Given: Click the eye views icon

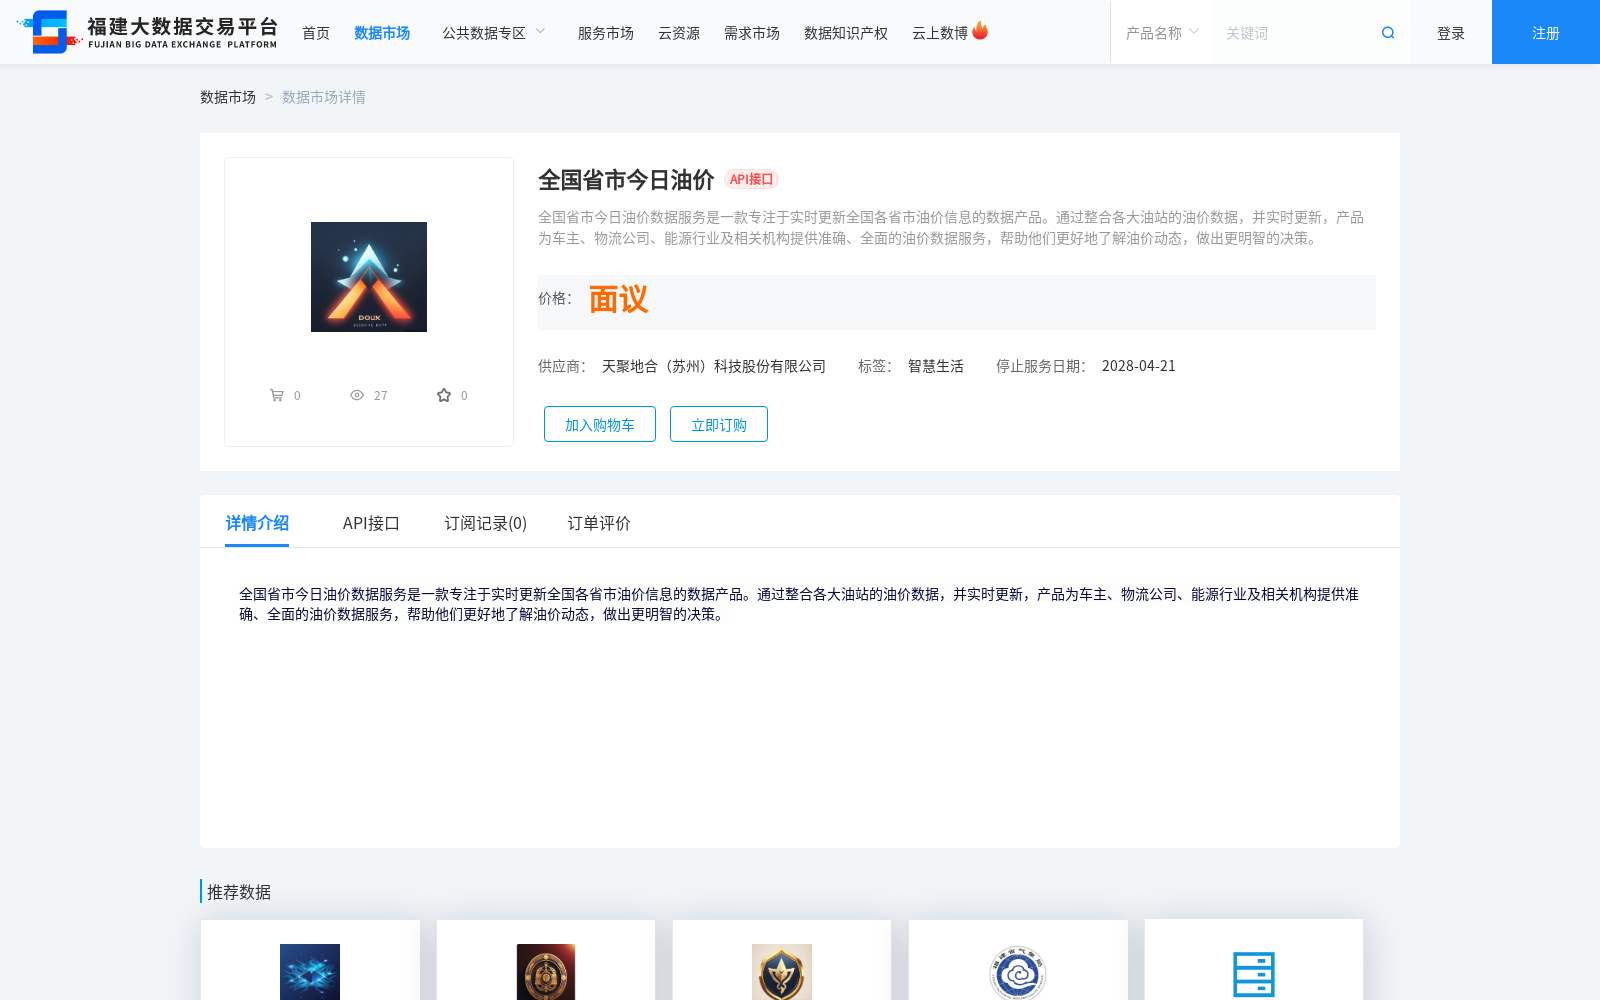Looking at the screenshot, I should [357, 395].
